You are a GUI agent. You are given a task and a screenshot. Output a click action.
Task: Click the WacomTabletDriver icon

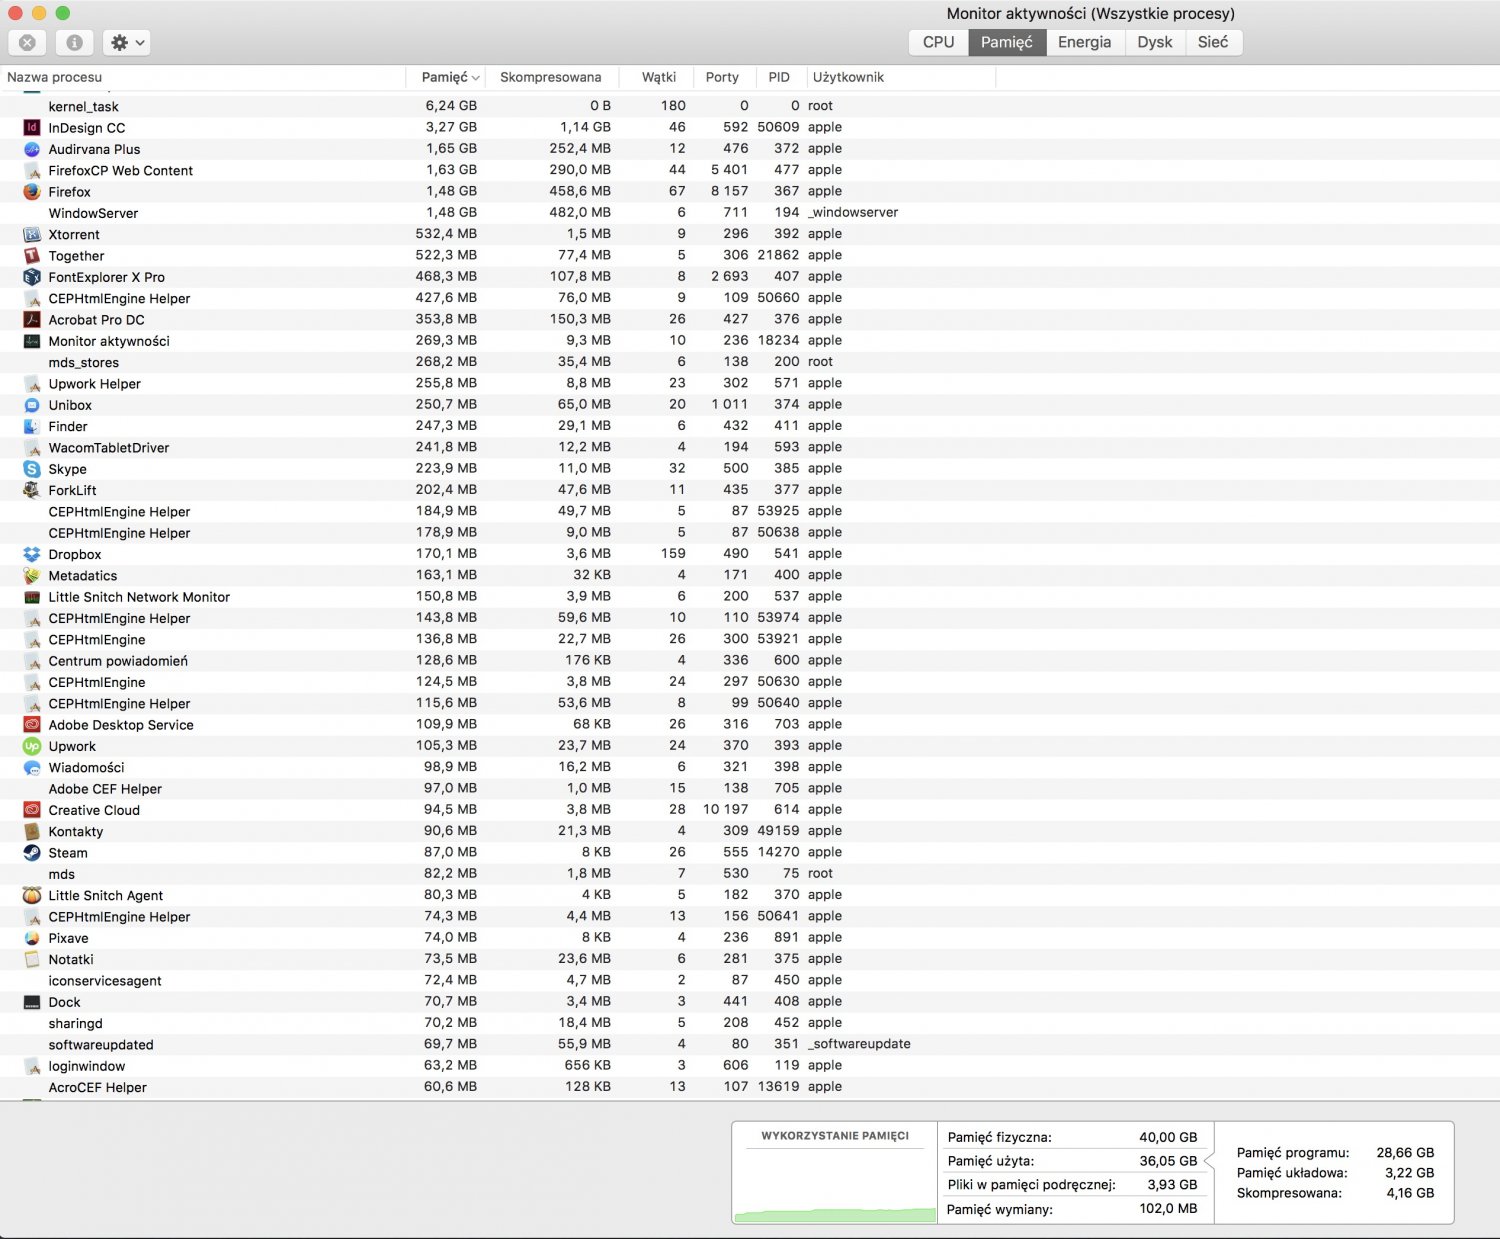click(x=32, y=447)
